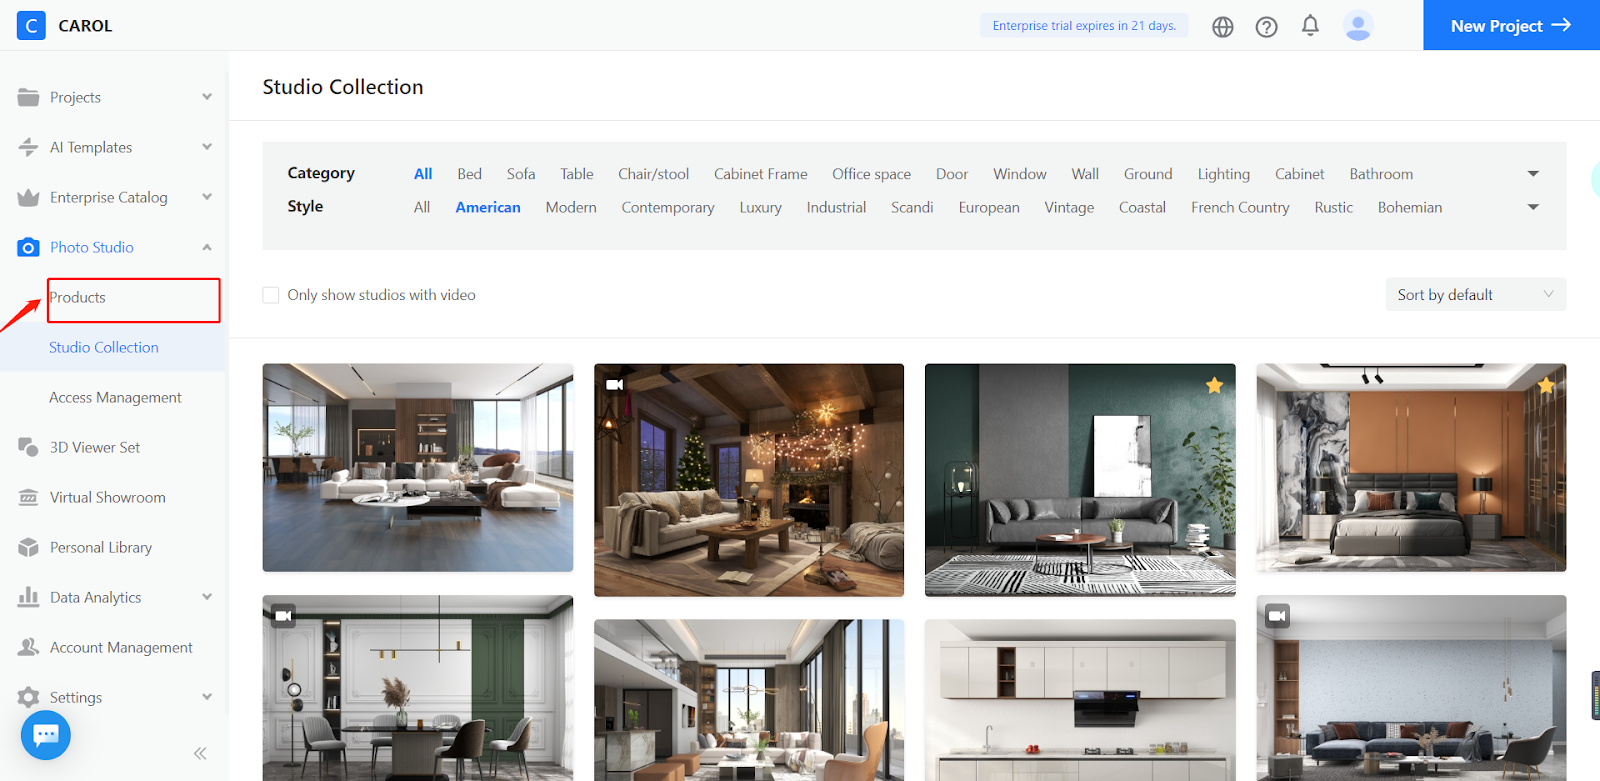Image resolution: width=1600 pixels, height=781 pixels.
Task: Expand the Projects menu chevron
Action: point(207,97)
